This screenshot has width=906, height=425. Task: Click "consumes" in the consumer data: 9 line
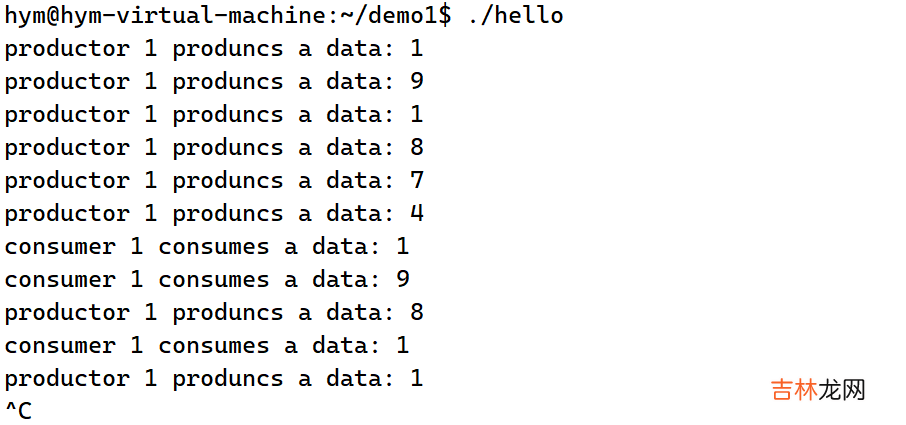214,280
